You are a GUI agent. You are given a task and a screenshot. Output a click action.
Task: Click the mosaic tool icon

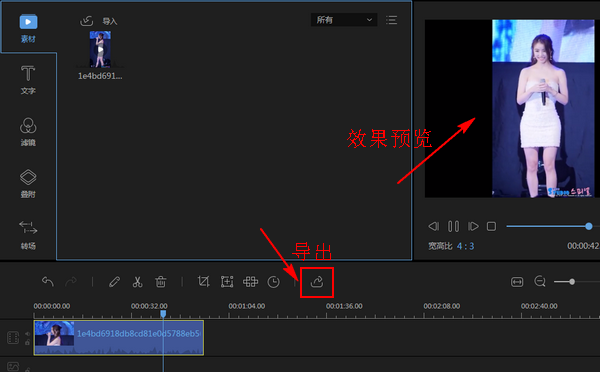pyautogui.click(x=250, y=282)
